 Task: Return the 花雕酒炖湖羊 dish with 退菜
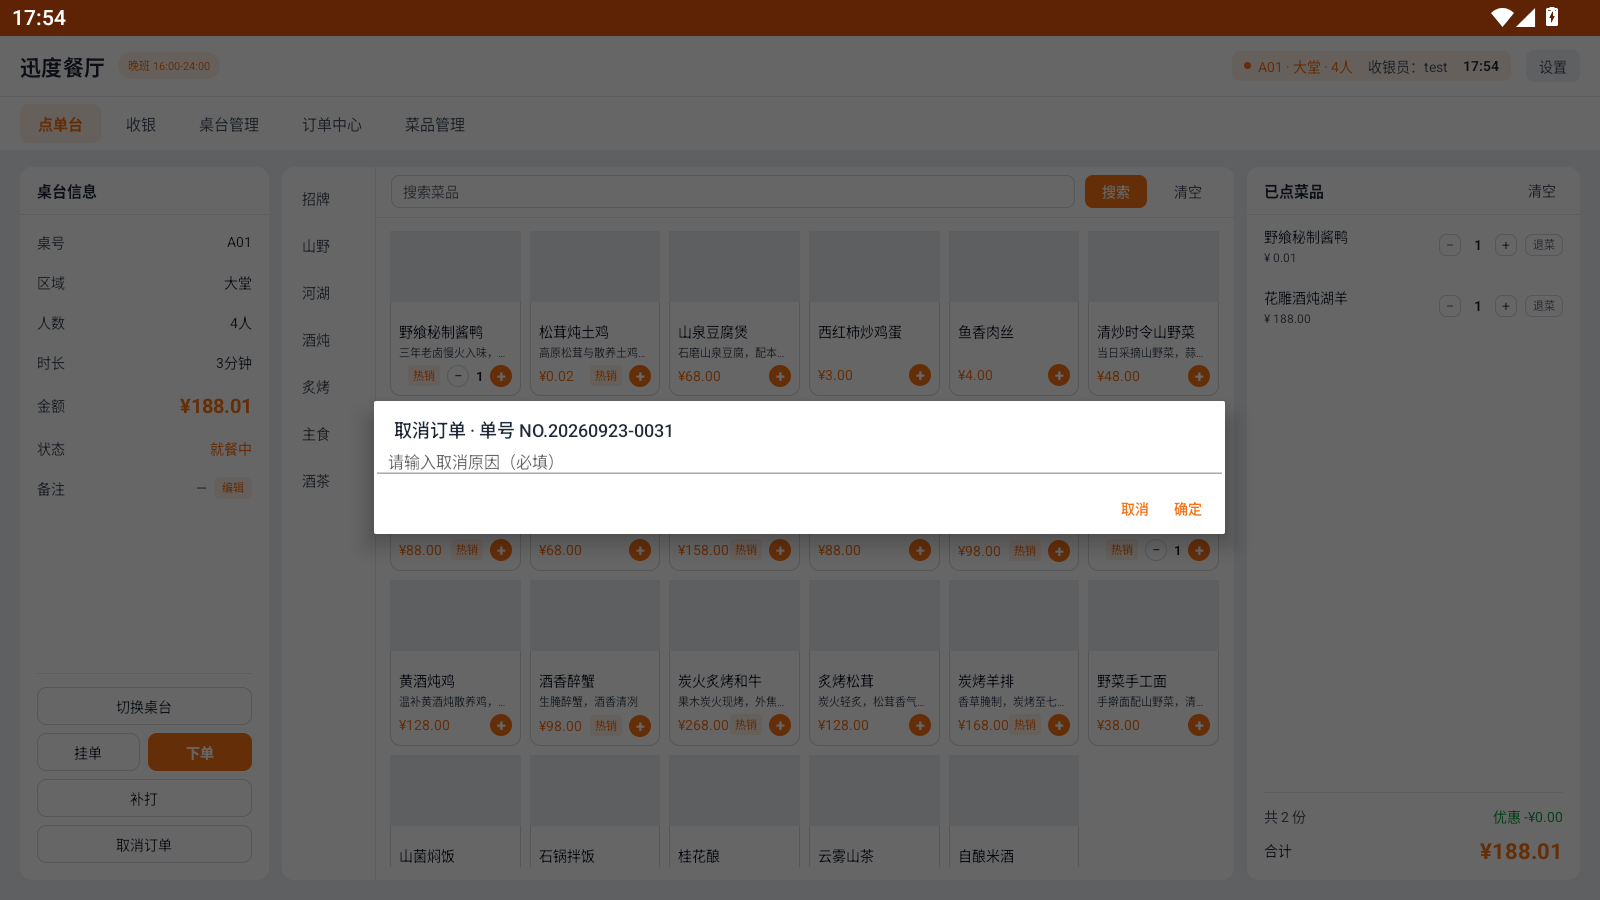click(x=1544, y=306)
